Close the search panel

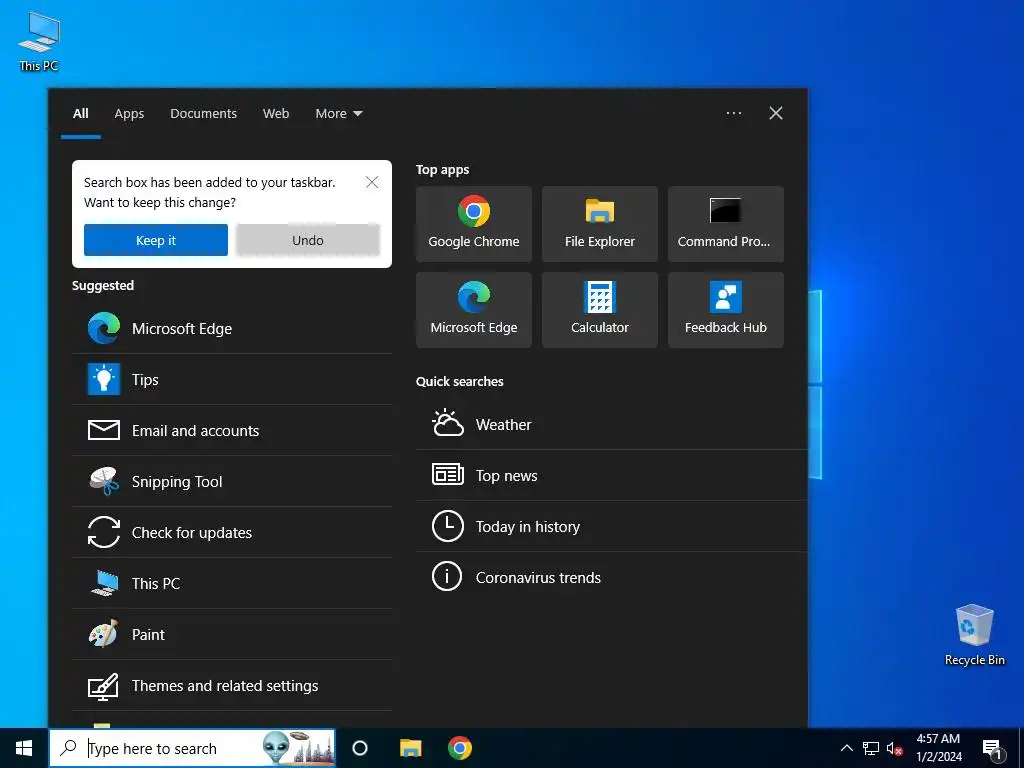[776, 113]
